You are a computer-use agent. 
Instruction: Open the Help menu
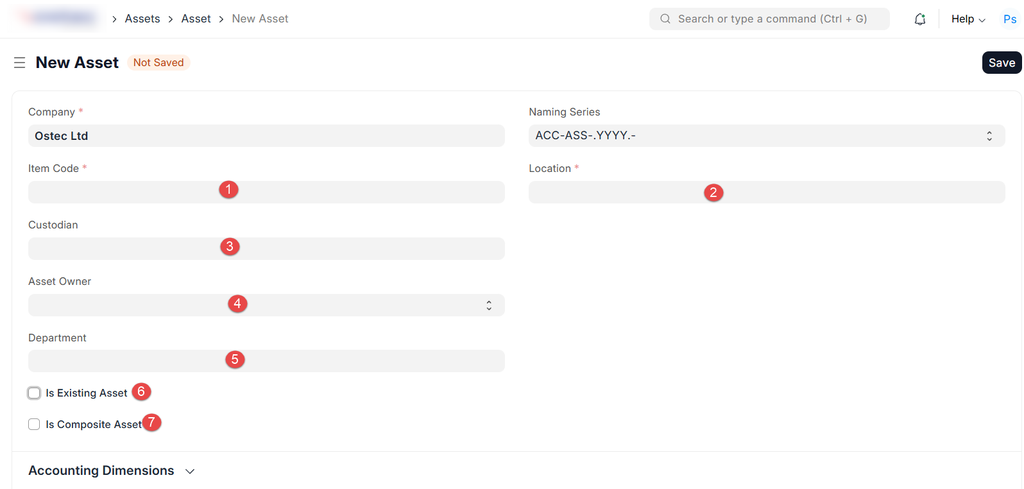(967, 19)
